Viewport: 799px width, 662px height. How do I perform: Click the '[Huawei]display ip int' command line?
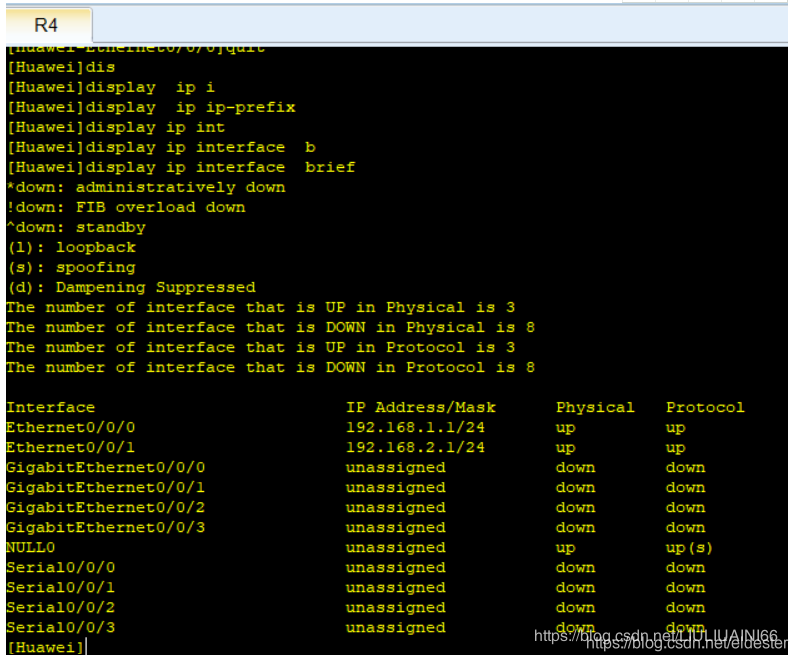pyautogui.click(x=116, y=127)
